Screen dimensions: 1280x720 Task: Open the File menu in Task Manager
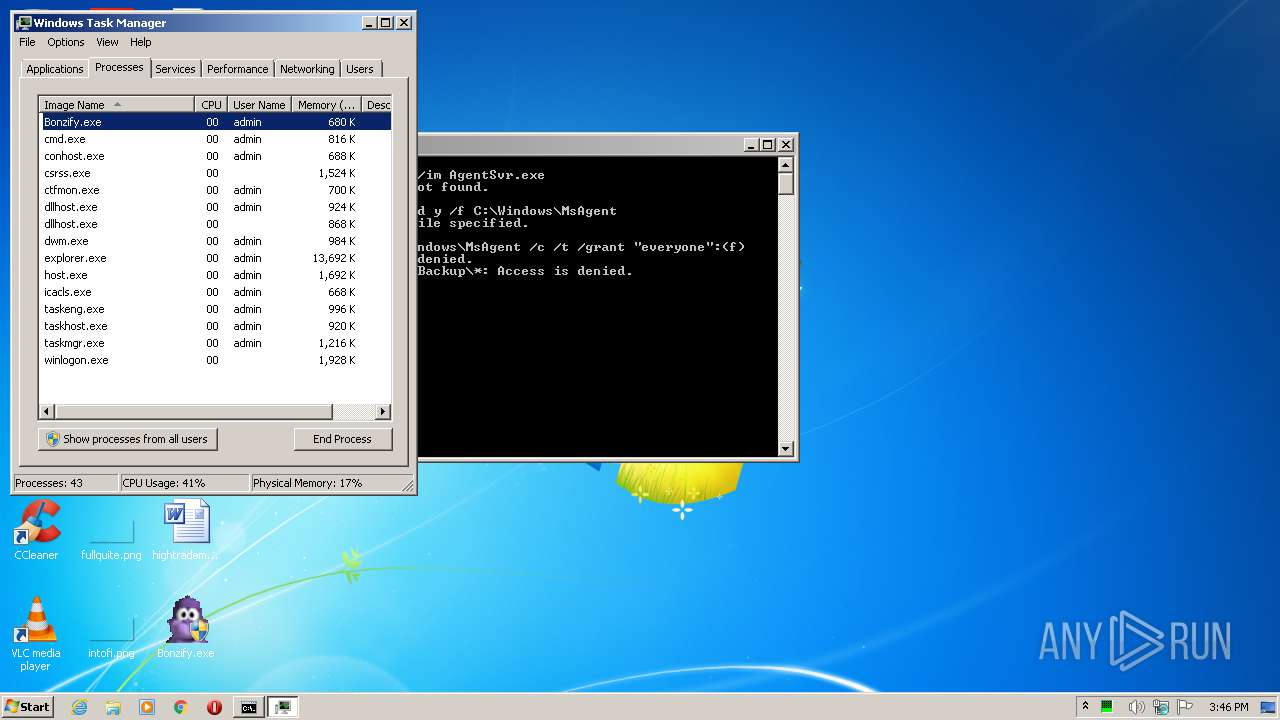tap(27, 42)
